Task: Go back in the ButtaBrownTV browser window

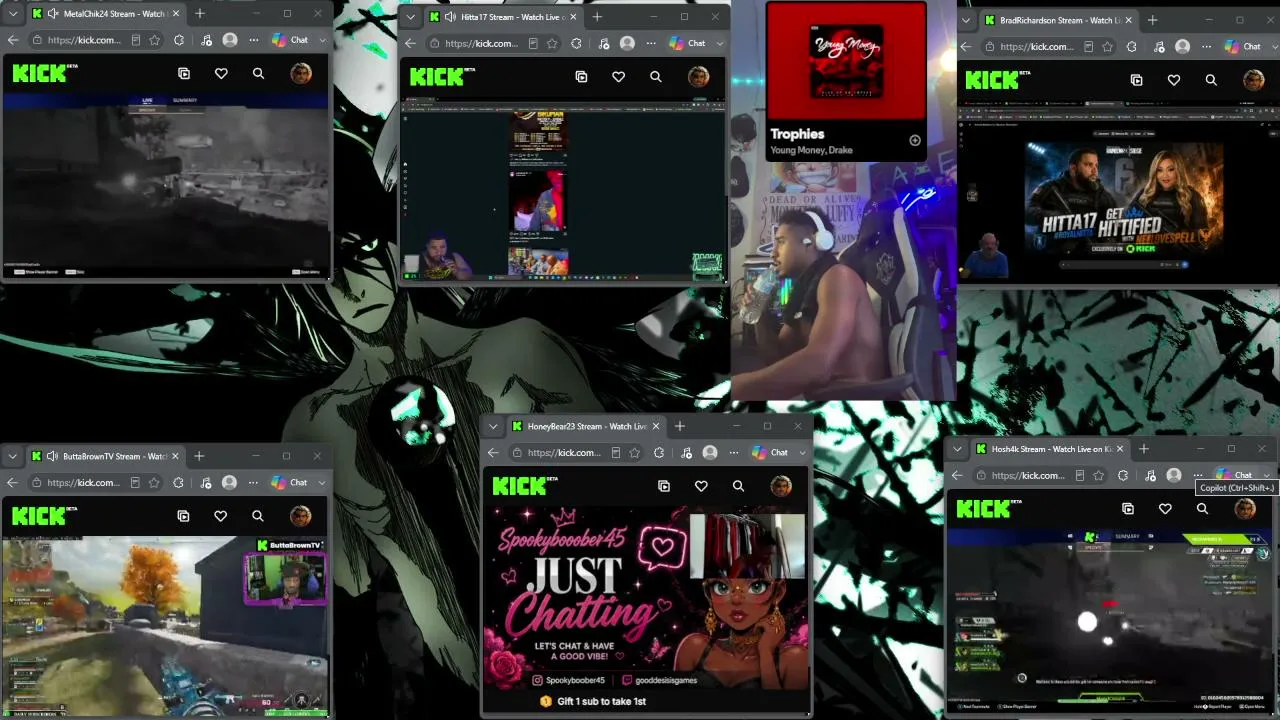Action: (12, 483)
